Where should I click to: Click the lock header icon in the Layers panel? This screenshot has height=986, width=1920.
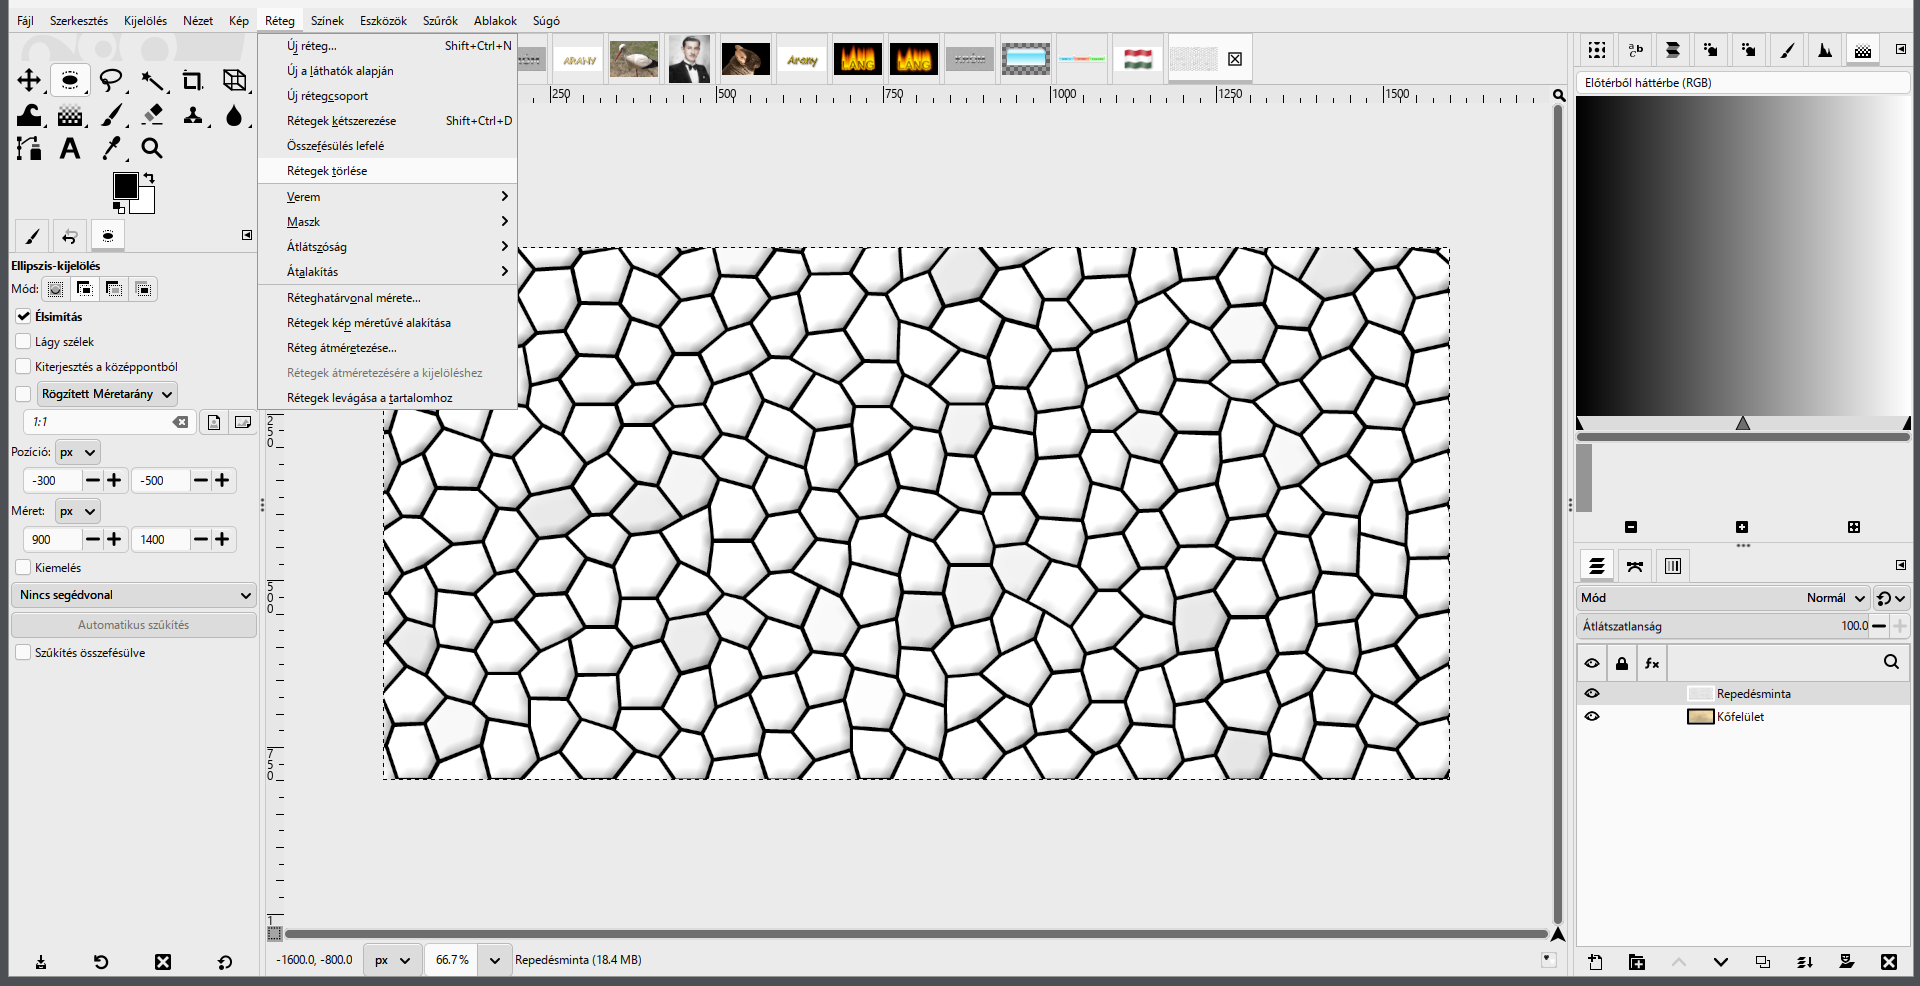[x=1622, y=663]
